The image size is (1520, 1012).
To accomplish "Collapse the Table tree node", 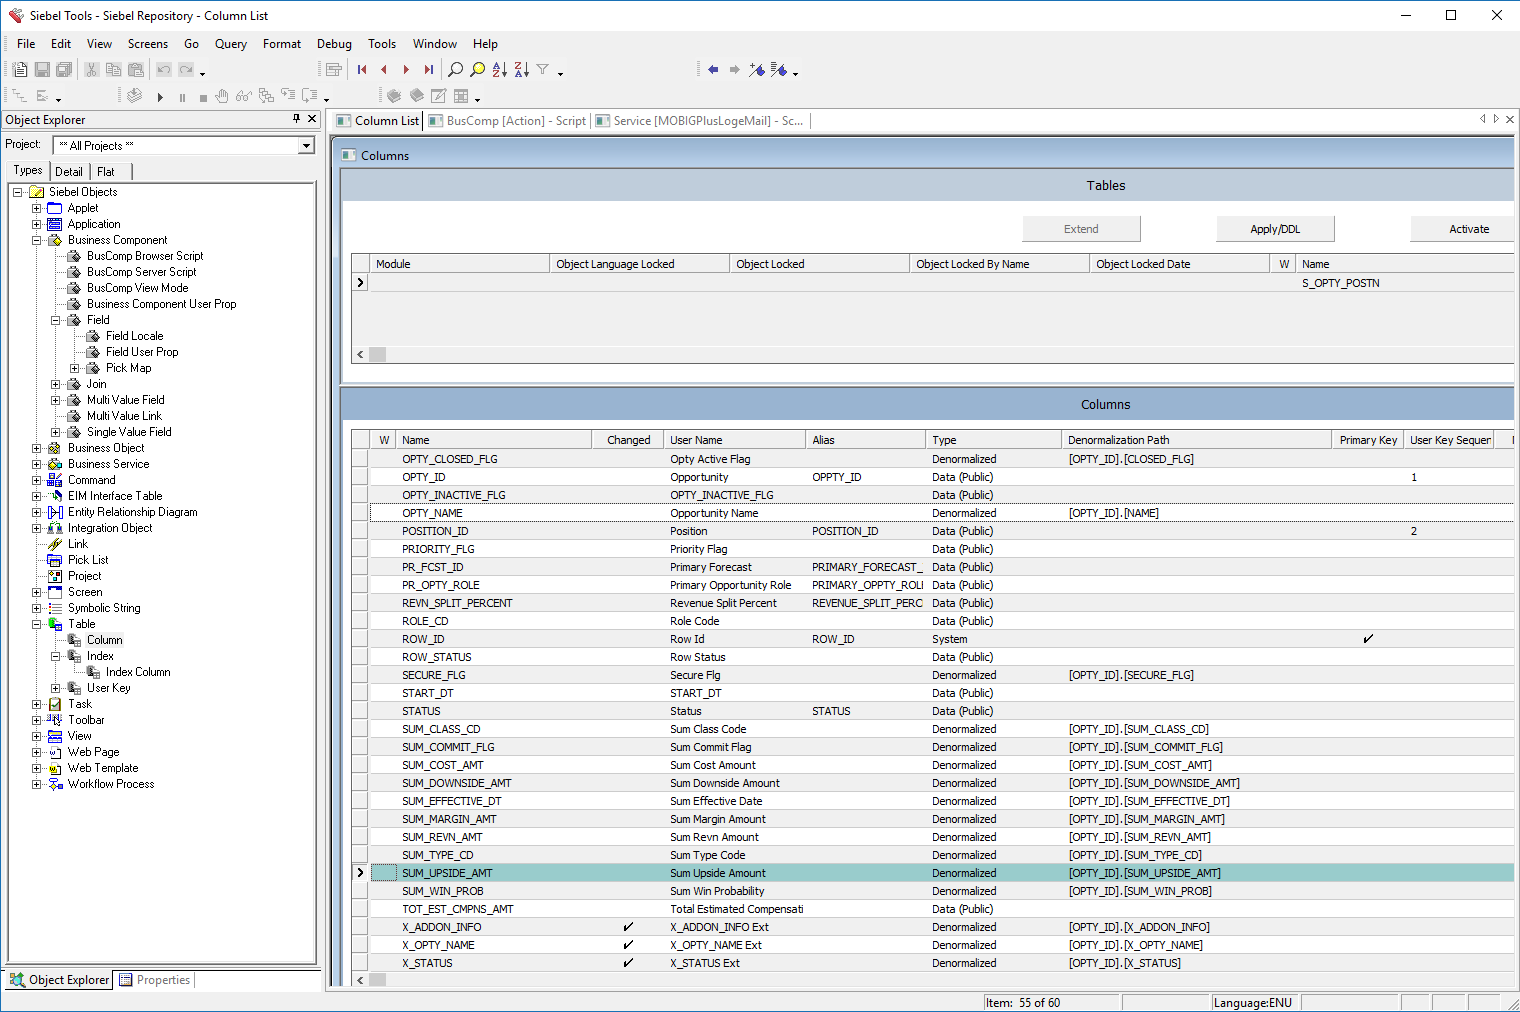I will click(36, 624).
